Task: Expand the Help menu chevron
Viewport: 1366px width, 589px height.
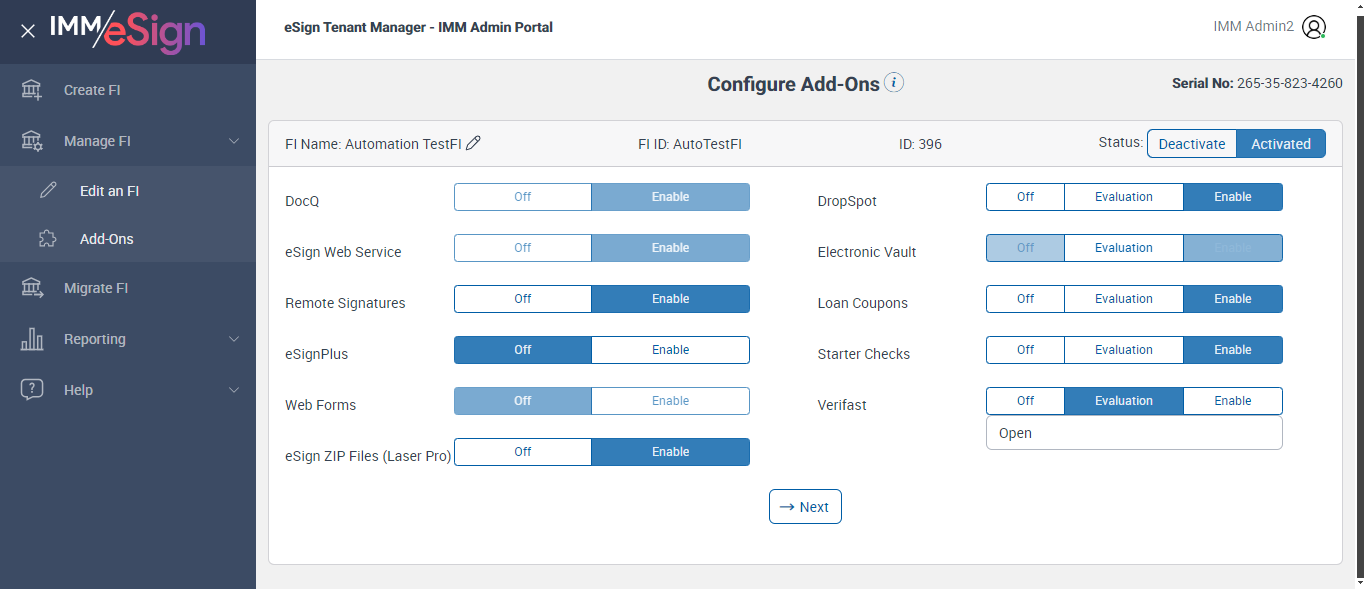Action: pyautogui.click(x=234, y=390)
